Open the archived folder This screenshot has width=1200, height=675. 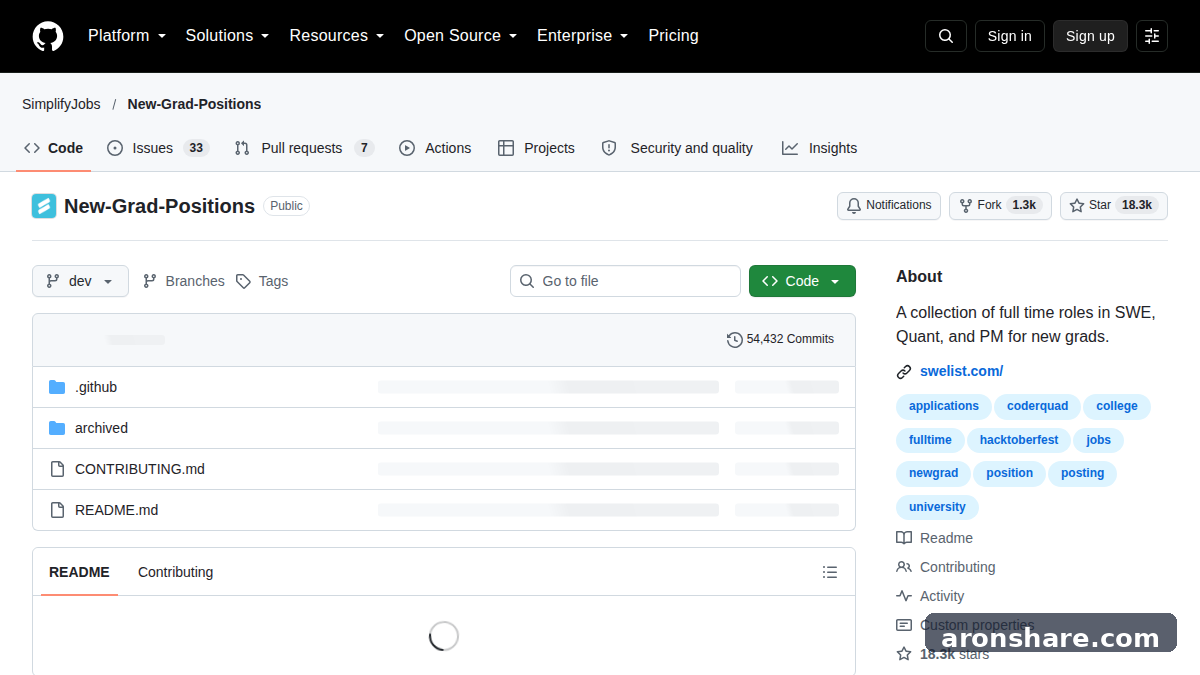click(101, 428)
